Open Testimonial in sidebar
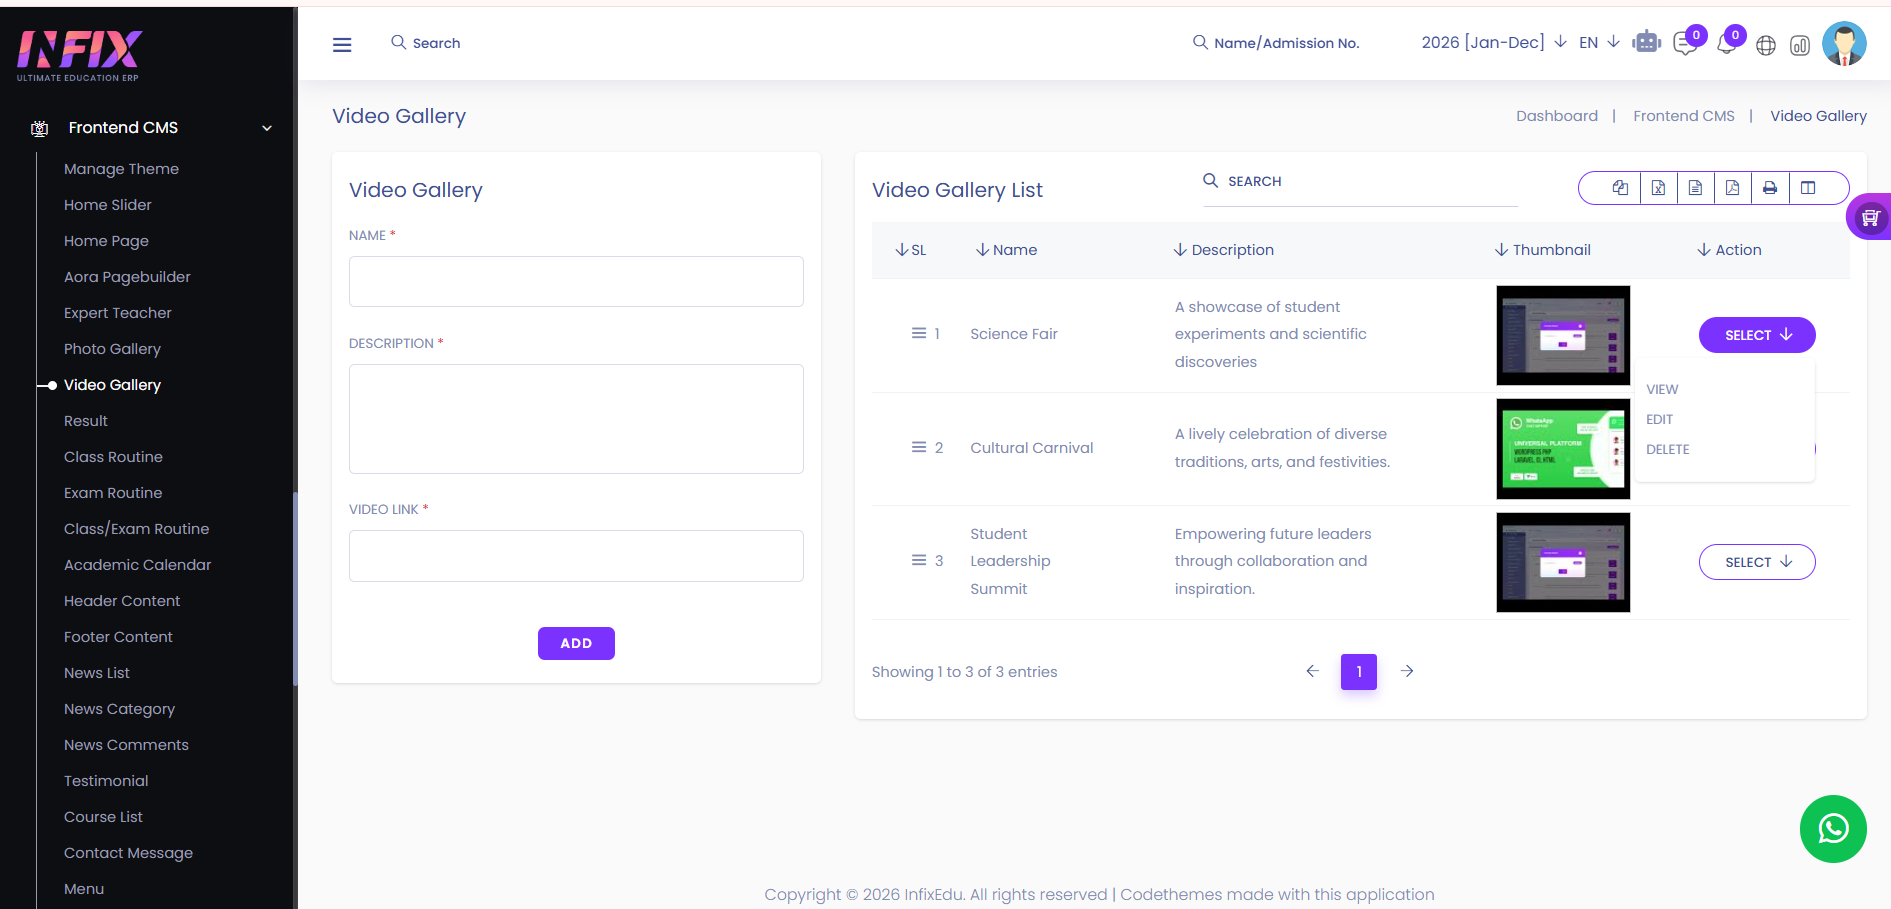This screenshot has width=1891, height=909. [x=106, y=781]
